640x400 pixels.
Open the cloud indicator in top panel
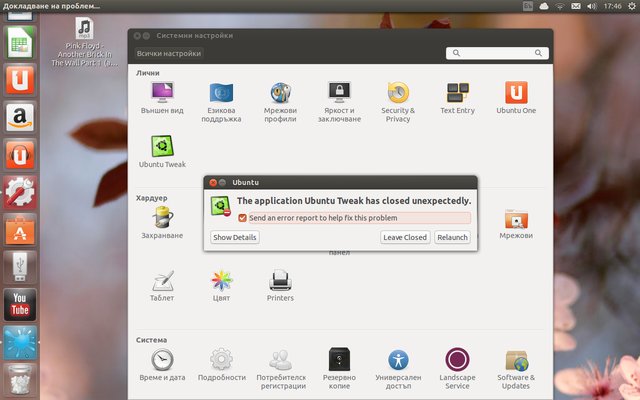click(x=544, y=6)
